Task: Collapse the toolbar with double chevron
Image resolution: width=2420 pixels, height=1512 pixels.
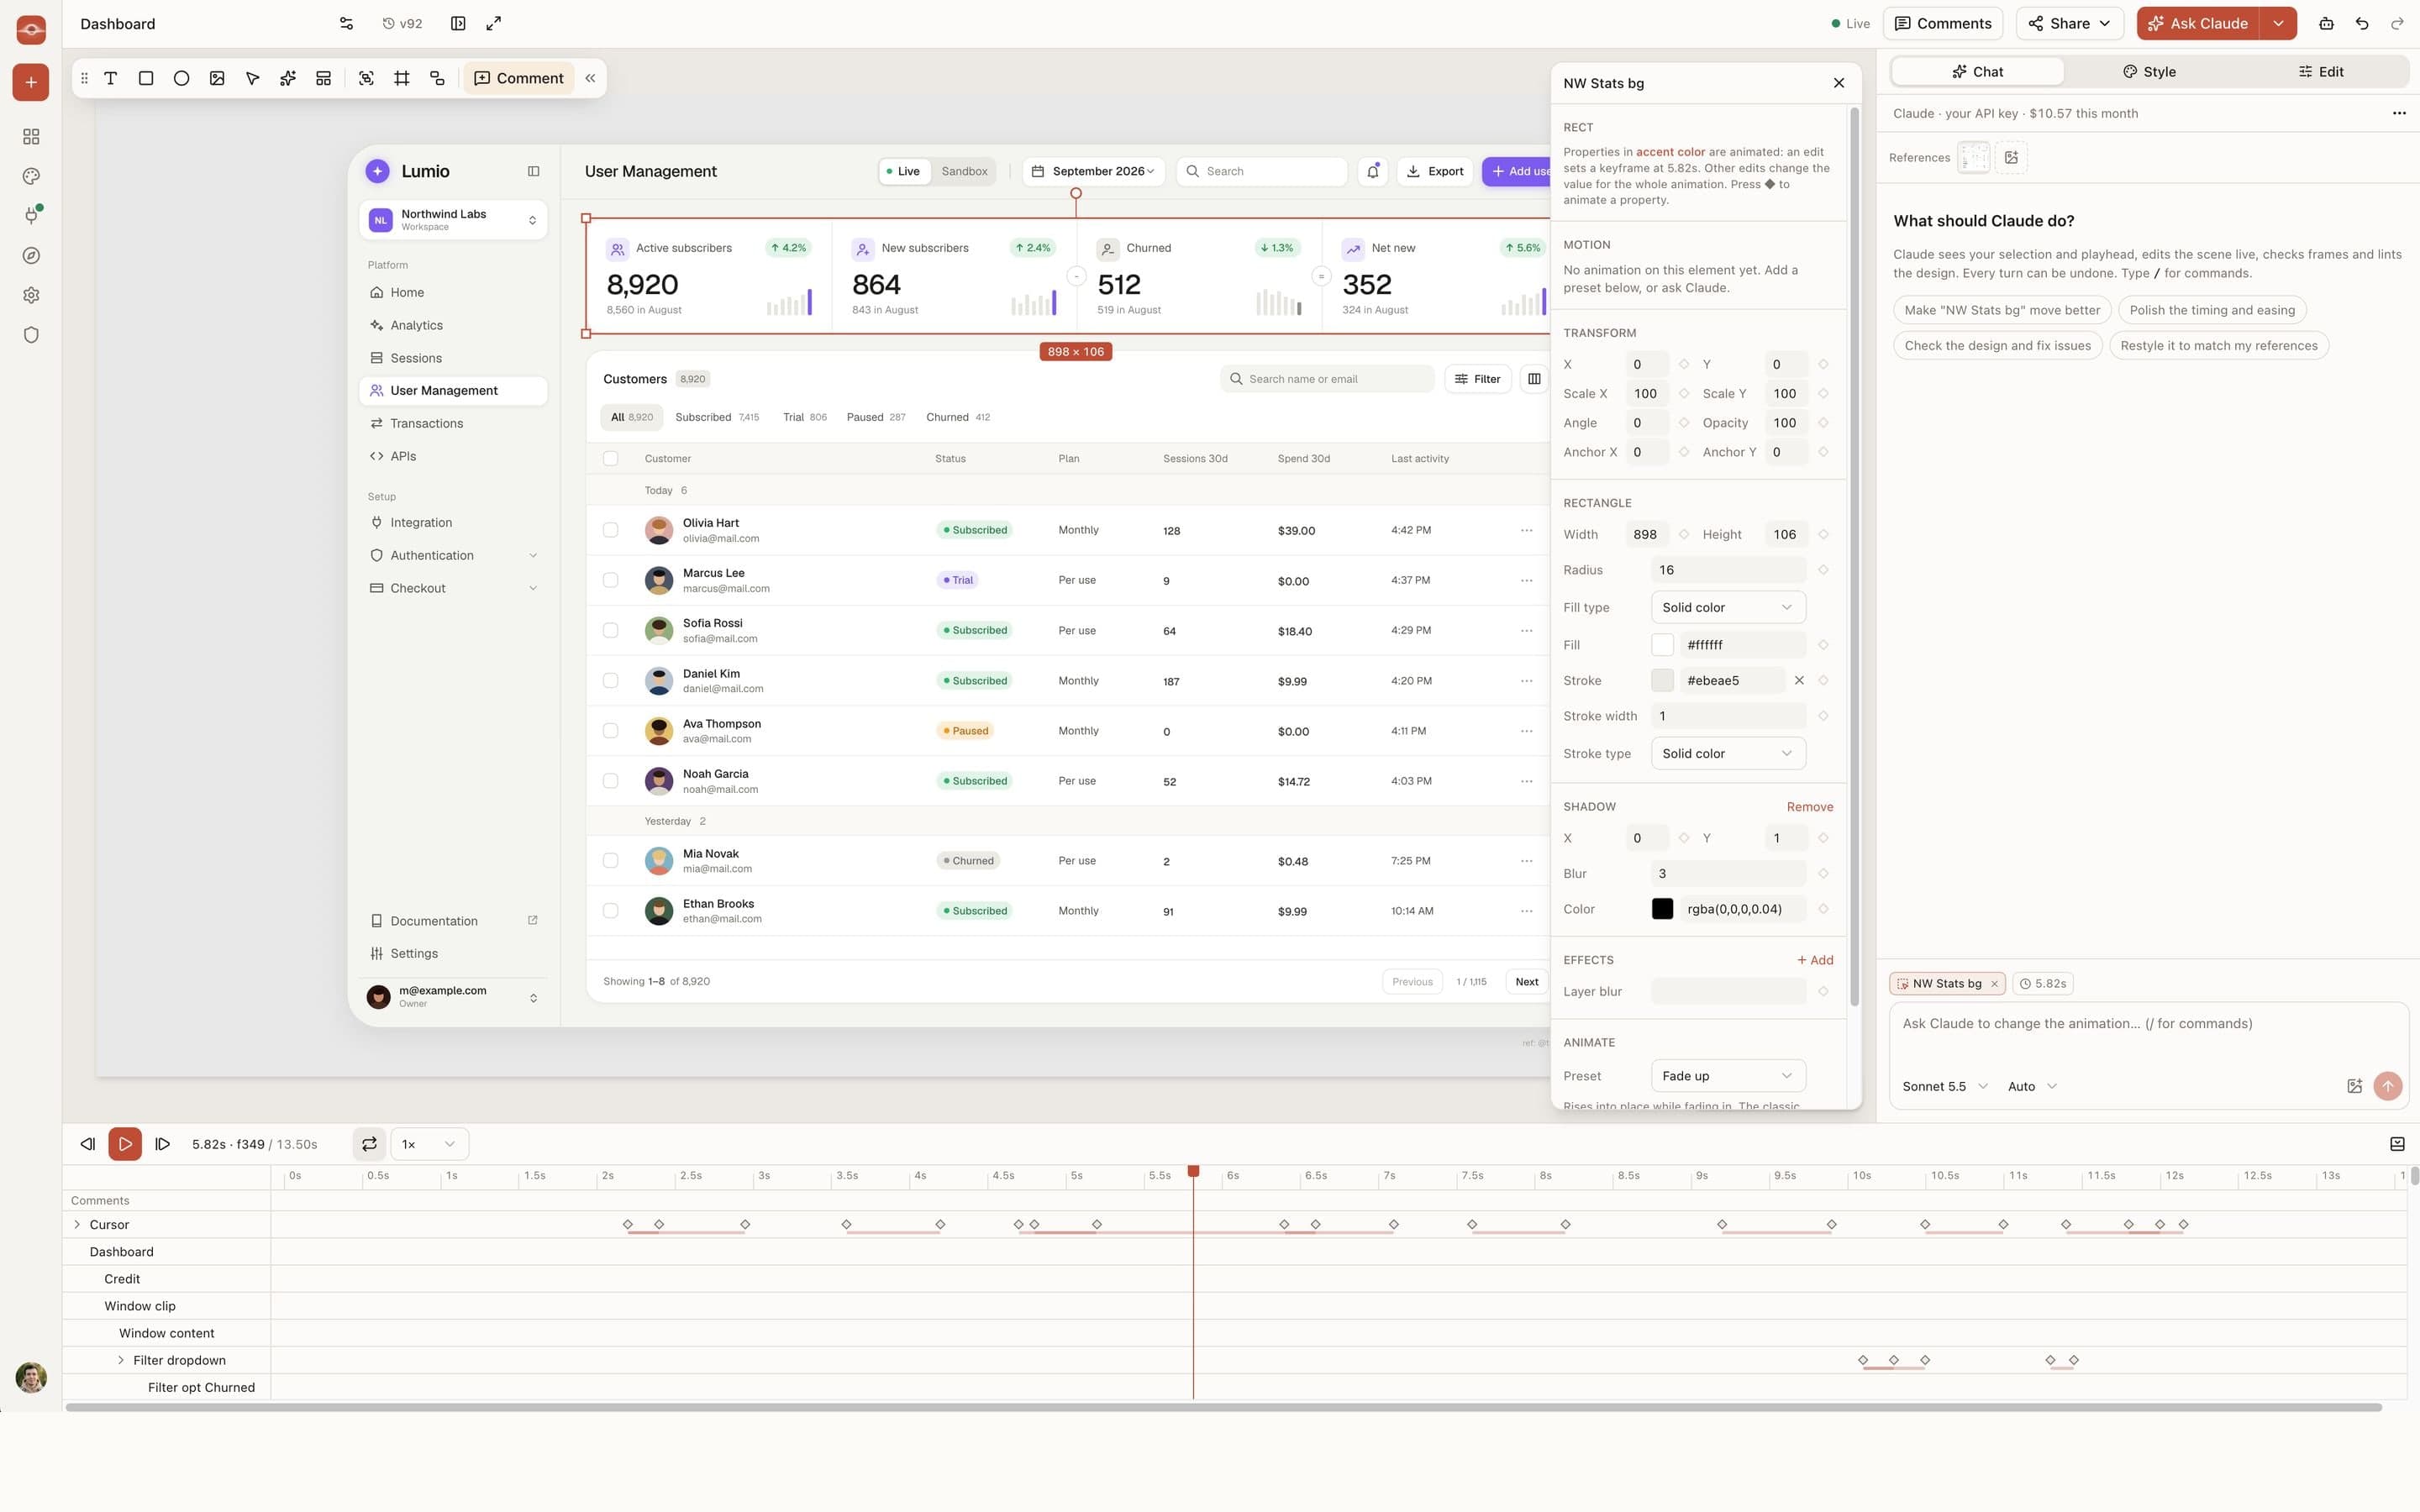Action: point(590,78)
